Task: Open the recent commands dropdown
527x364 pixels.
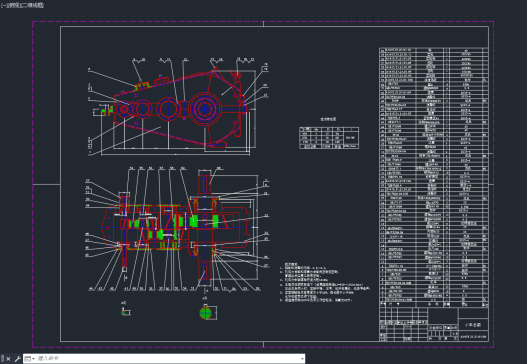Action: pos(30,359)
